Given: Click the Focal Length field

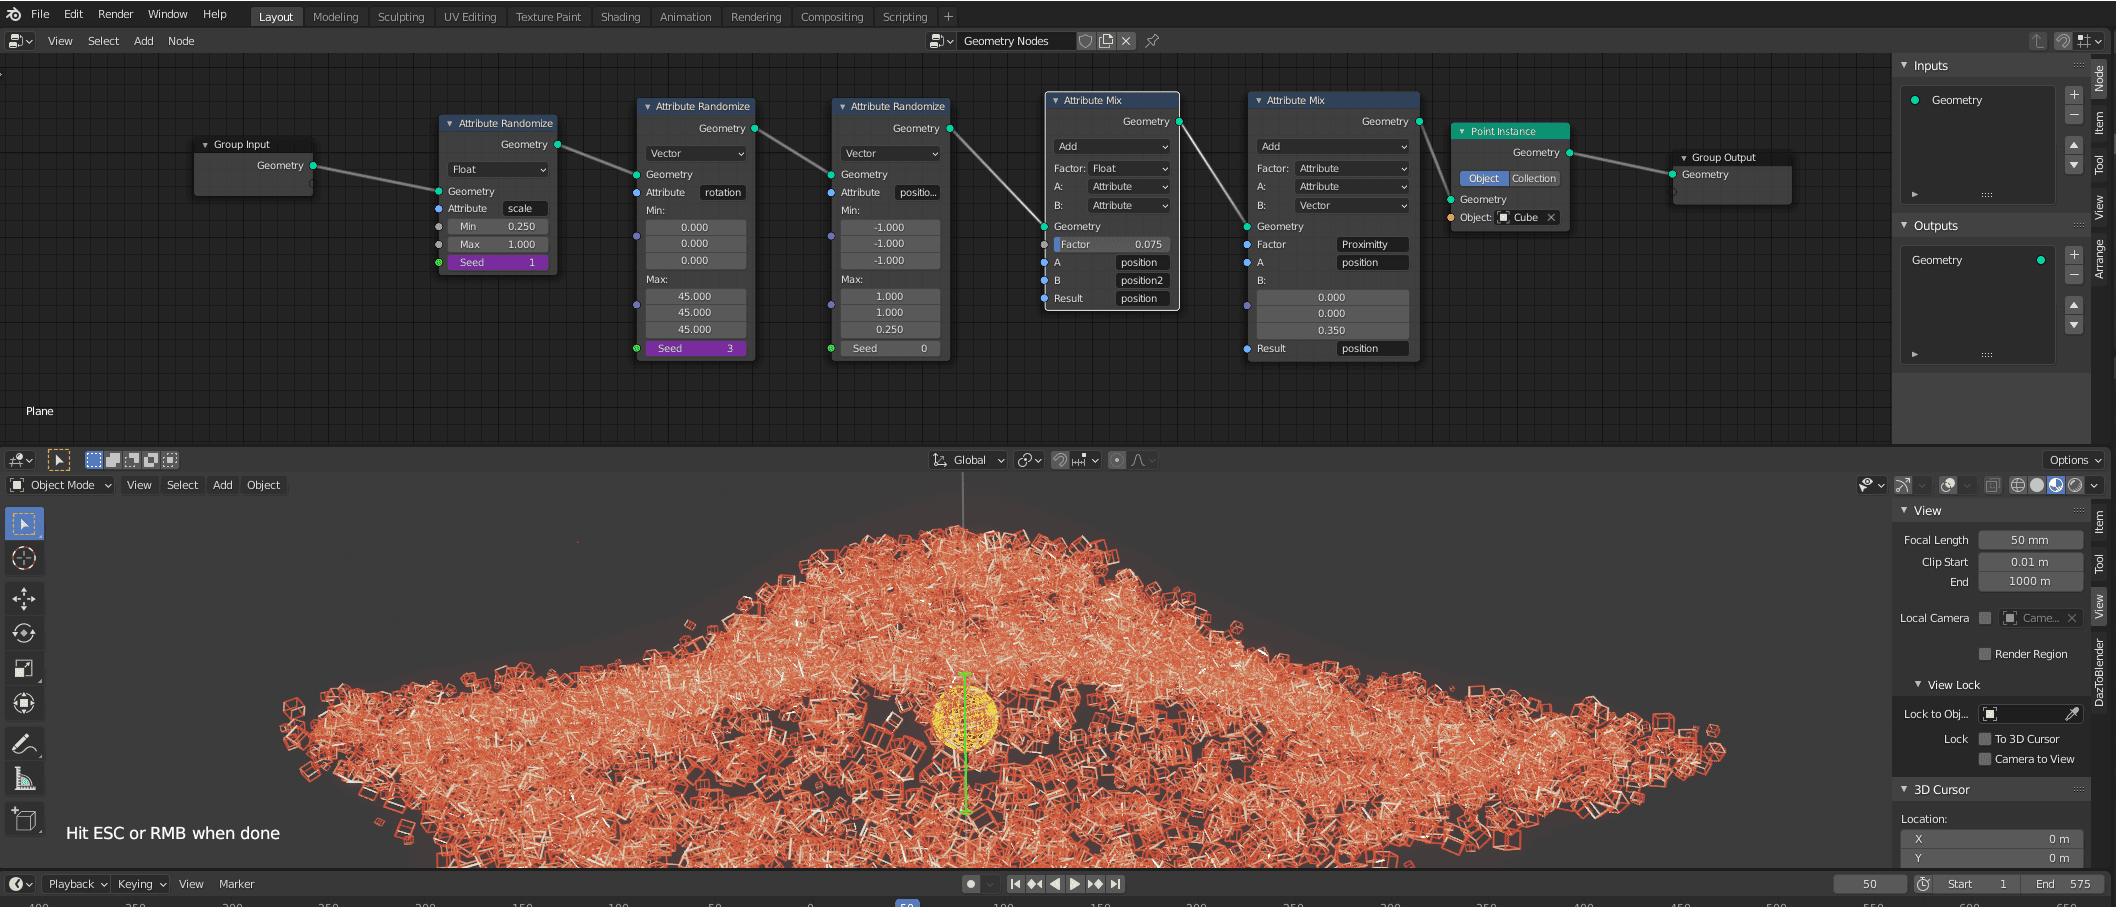Looking at the screenshot, I should [2029, 540].
